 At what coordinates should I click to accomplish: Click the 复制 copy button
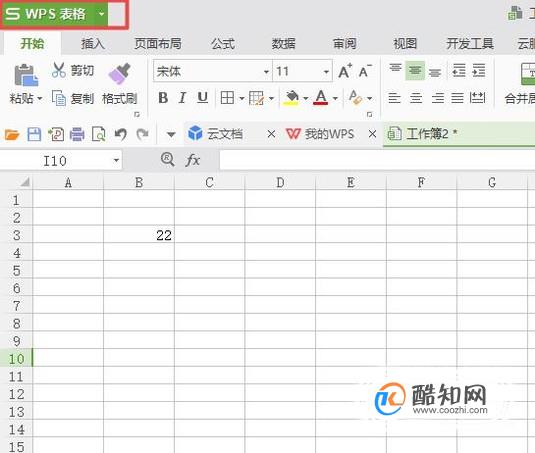coord(73,98)
